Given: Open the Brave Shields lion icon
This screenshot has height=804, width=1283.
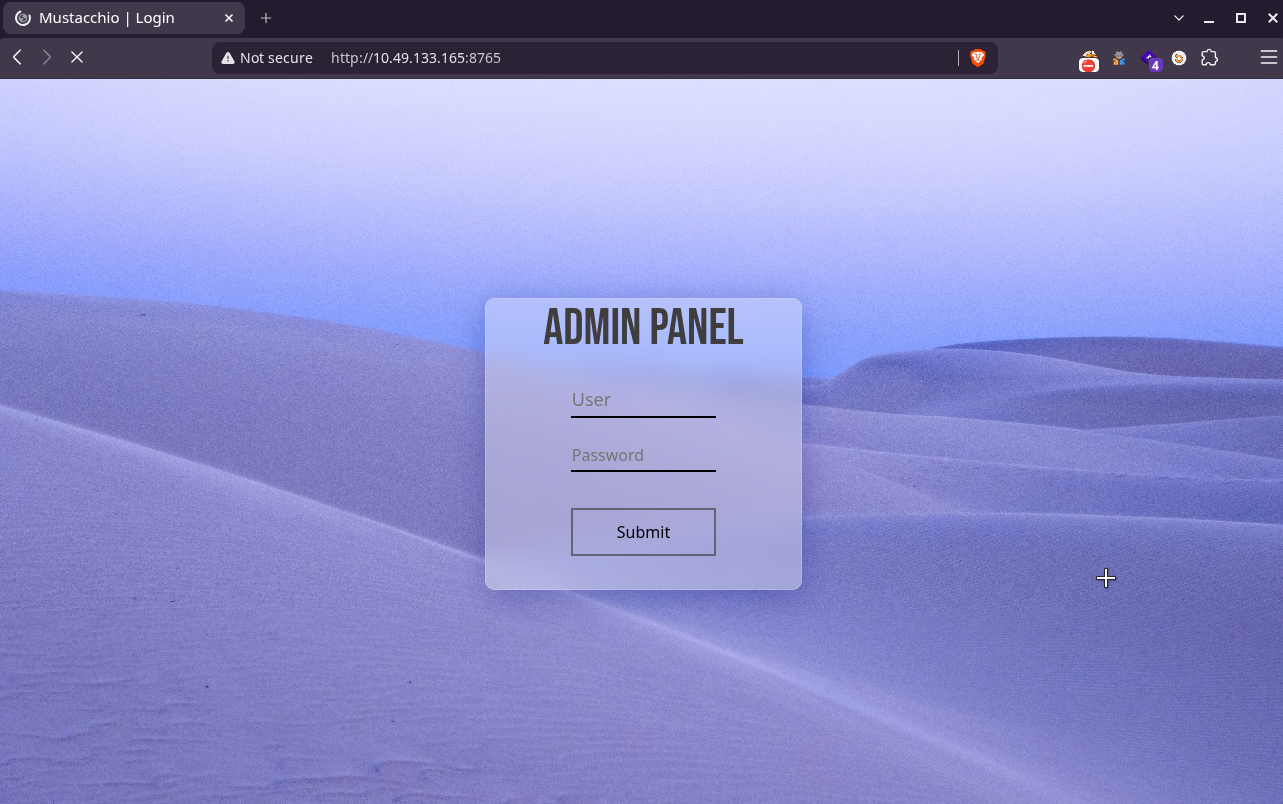Looking at the screenshot, I should 978,58.
